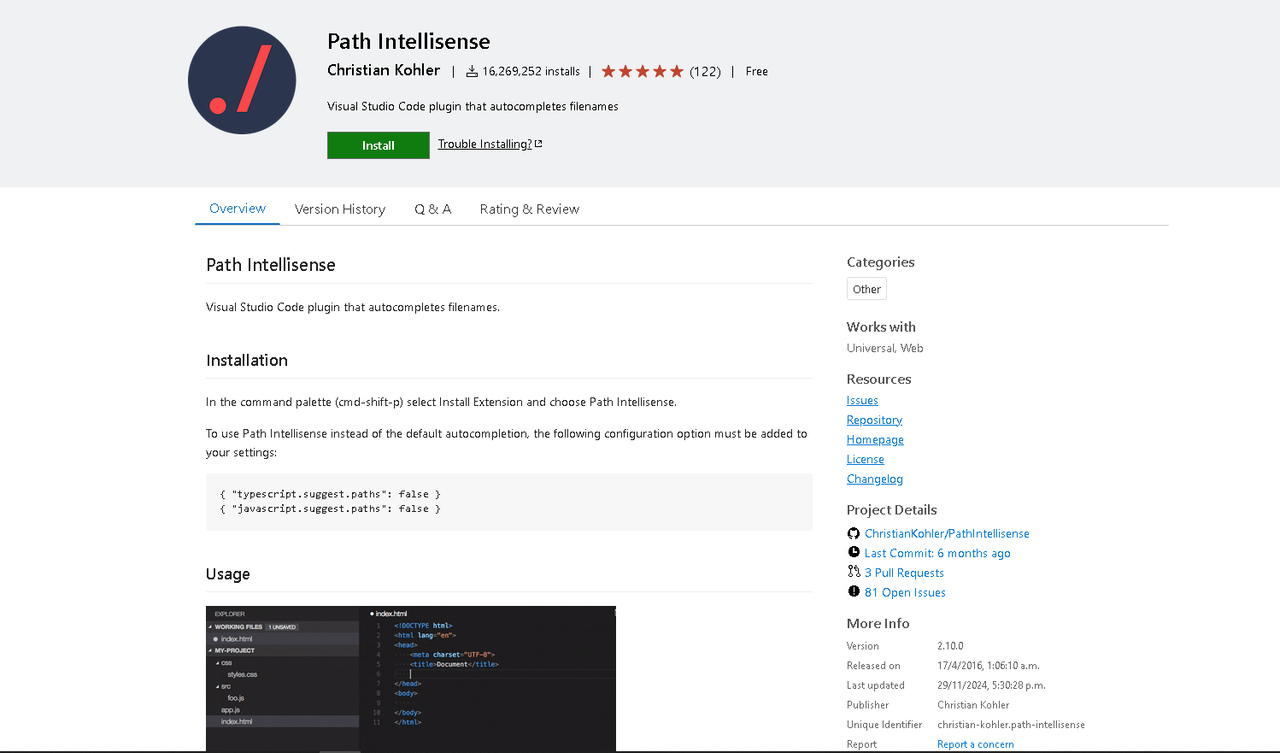Image resolution: width=1280 pixels, height=753 pixels.
Task: Click the star rating icons
Action: click(x=642, y=71)
